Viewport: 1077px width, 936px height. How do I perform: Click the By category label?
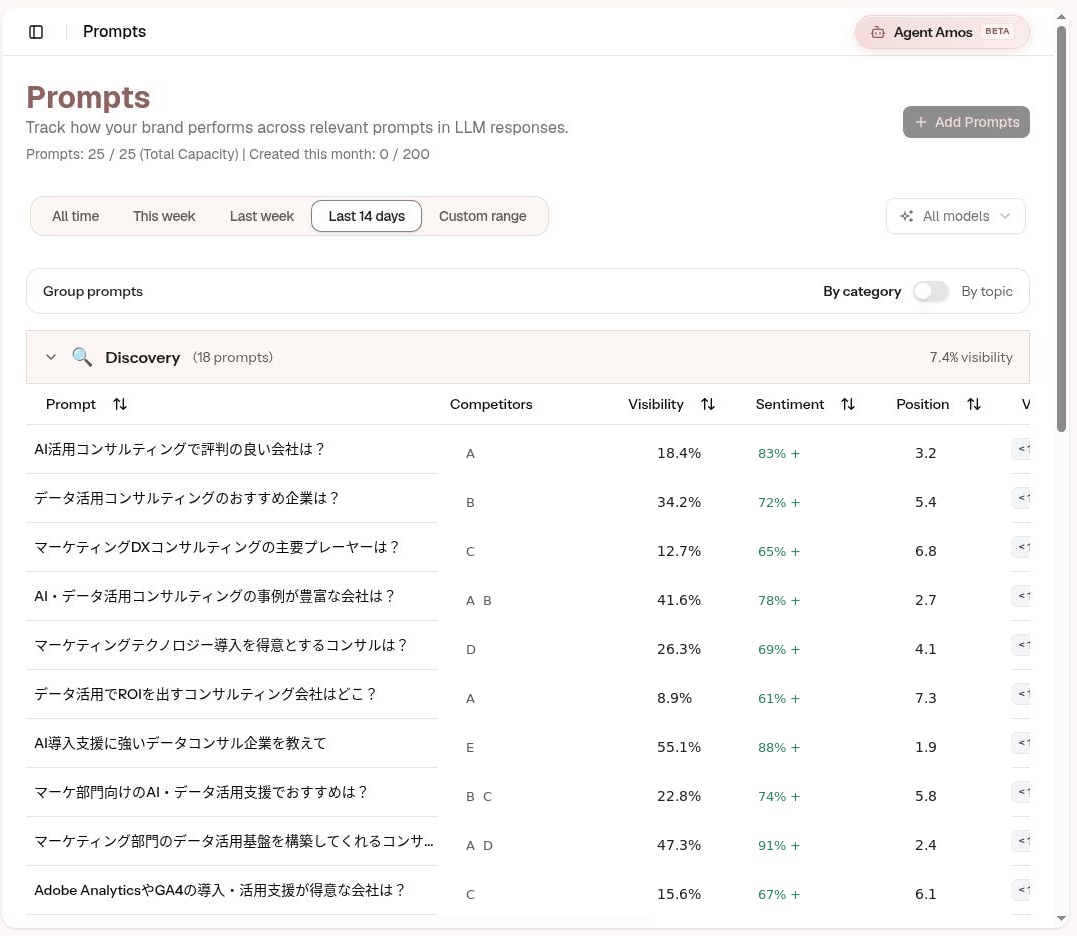(x=862, y=291)
